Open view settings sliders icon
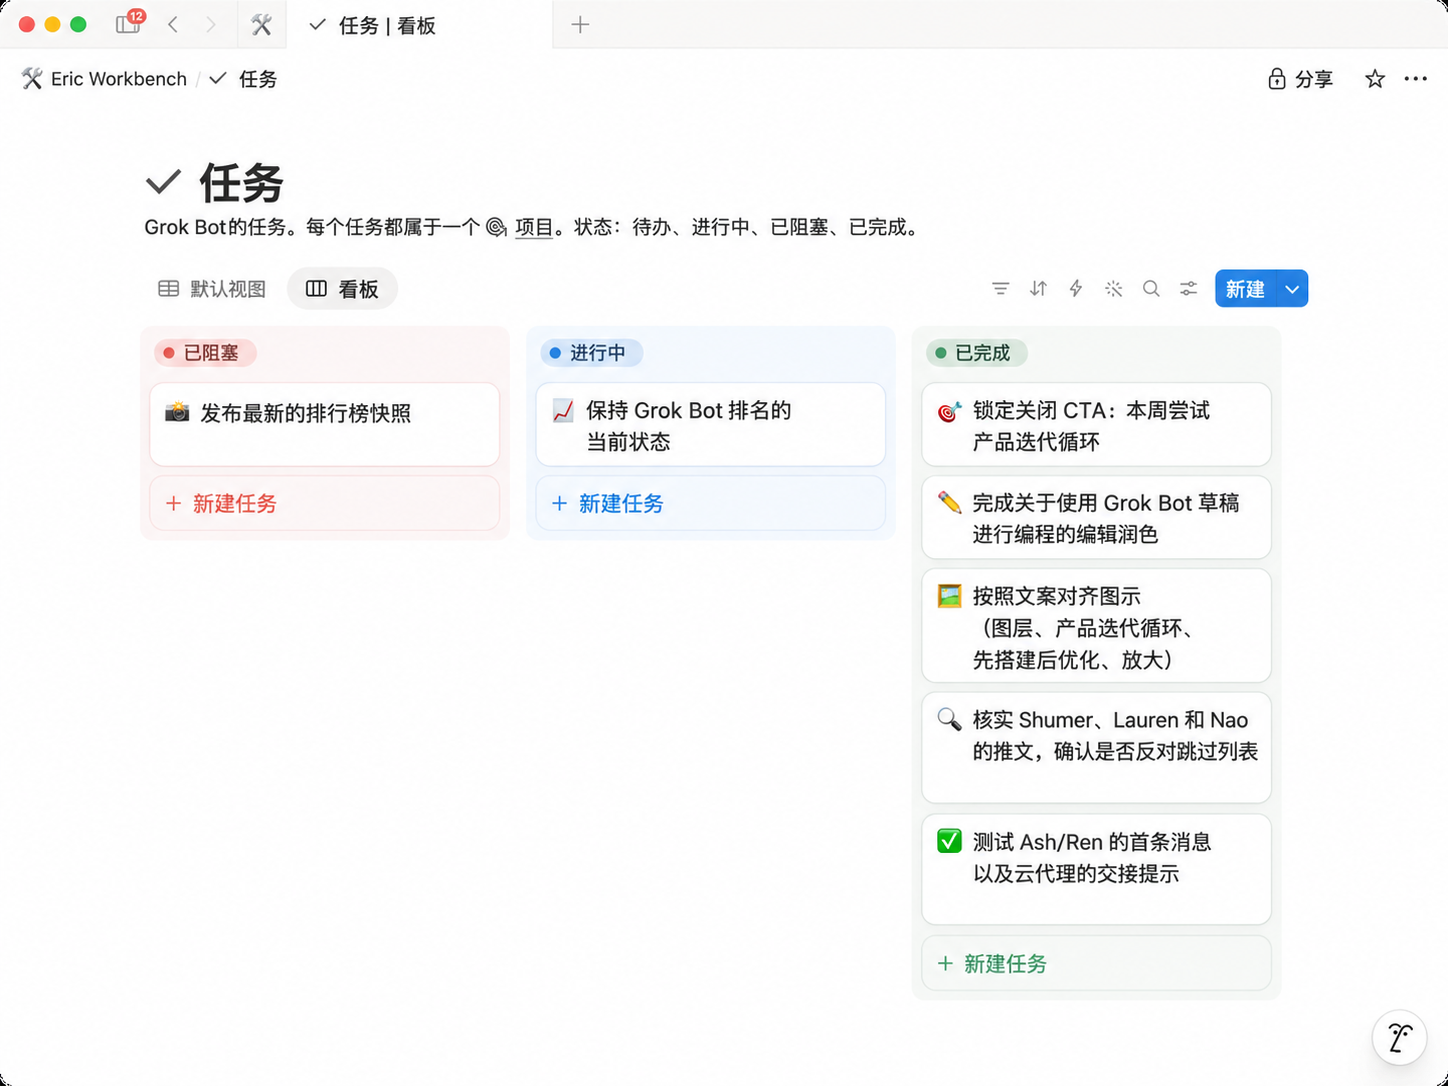The image size is (1448, 1086). point(1188,289)
